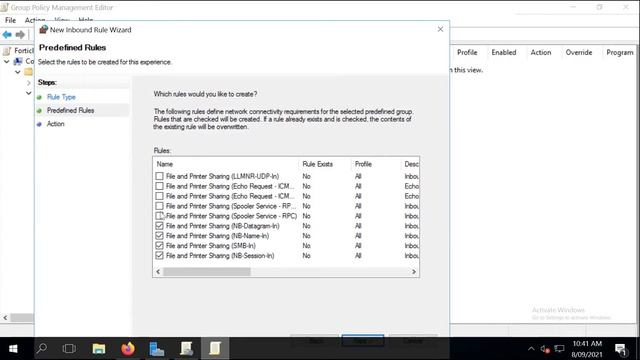Open the File menu

10,20
